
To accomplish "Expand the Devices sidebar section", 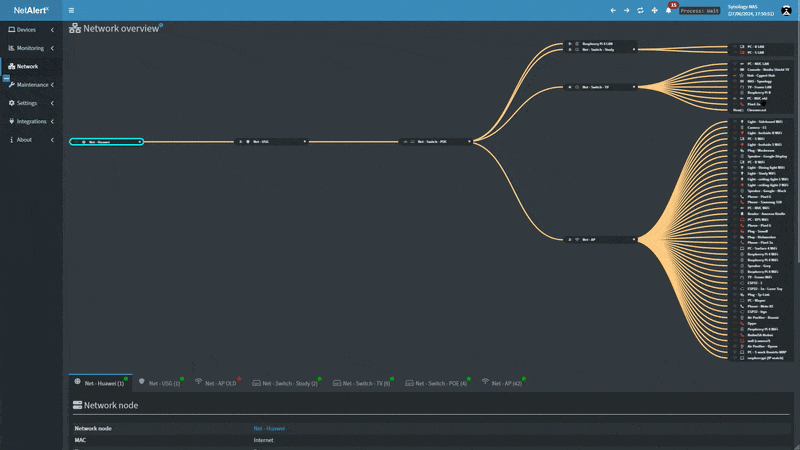I will pyautogui.click(x=30, y=30).
